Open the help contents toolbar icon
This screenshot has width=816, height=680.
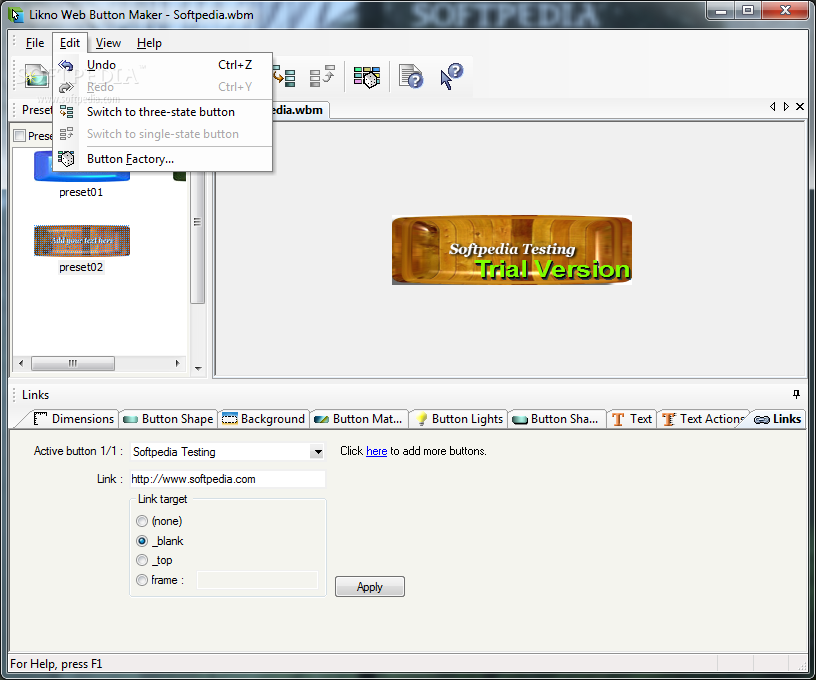point(411,76)
